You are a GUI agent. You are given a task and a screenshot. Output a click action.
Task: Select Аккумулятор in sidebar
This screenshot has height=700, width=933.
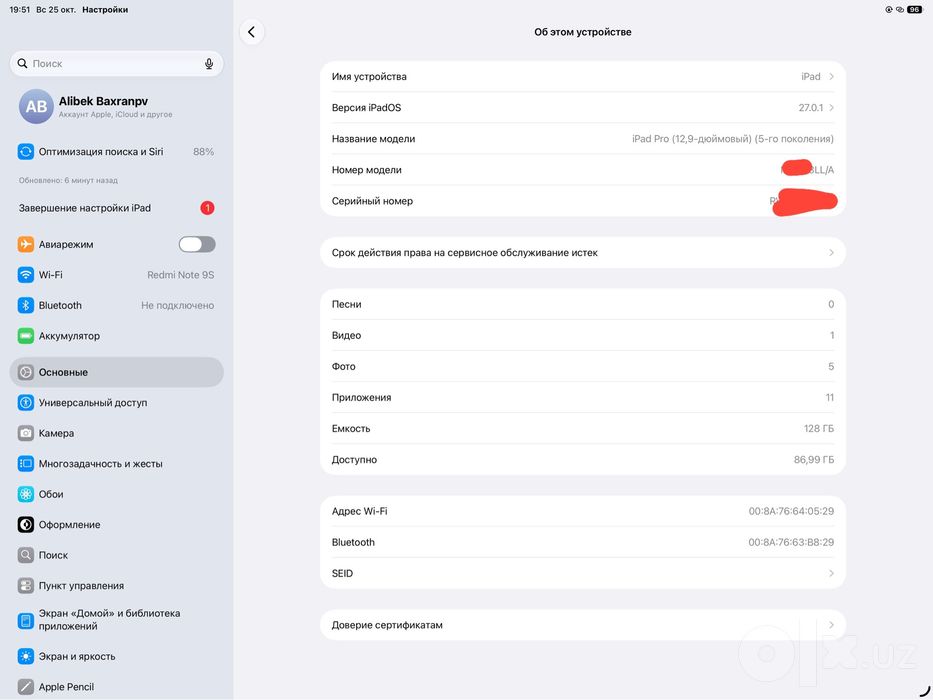[x=117, y=336]
